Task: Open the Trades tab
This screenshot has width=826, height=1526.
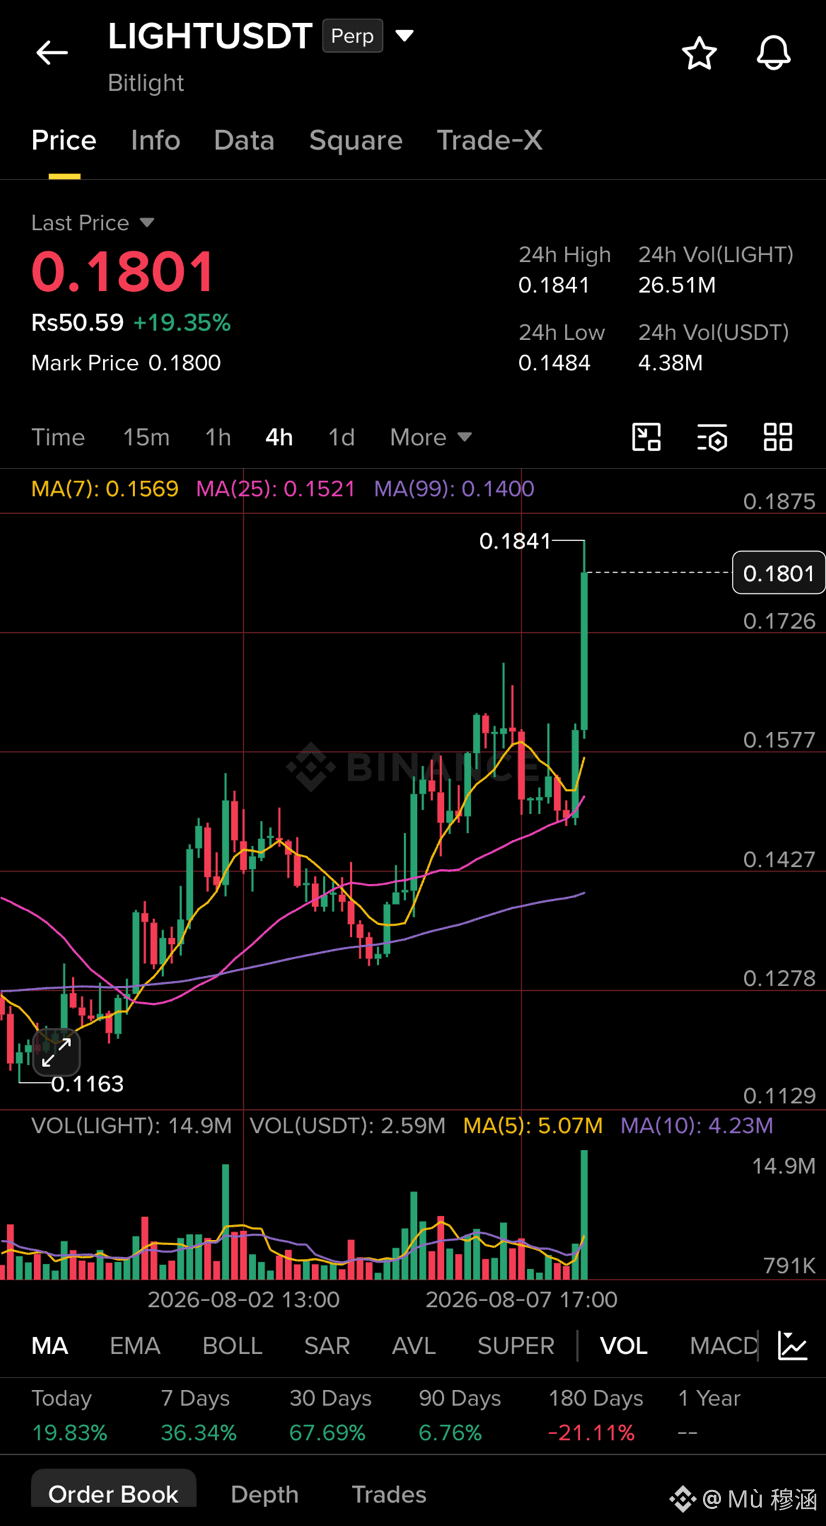Action: pos(389,1494)
